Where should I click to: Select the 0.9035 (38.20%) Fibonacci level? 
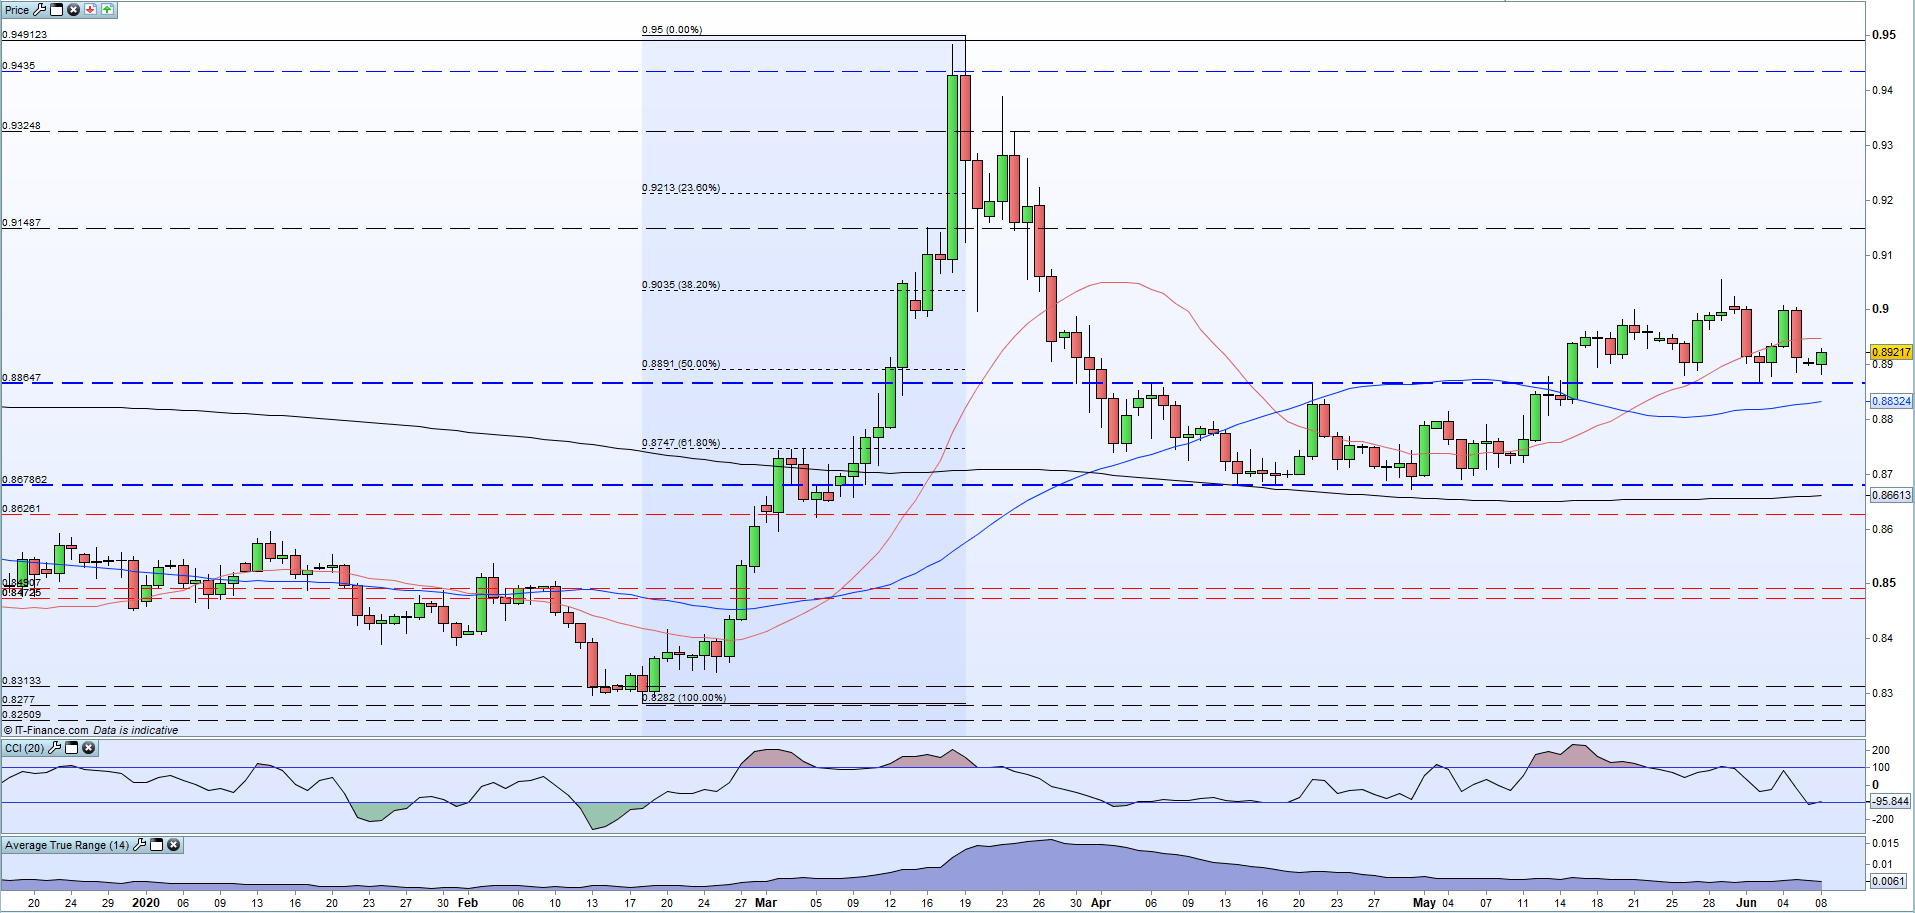pos(681,285)
